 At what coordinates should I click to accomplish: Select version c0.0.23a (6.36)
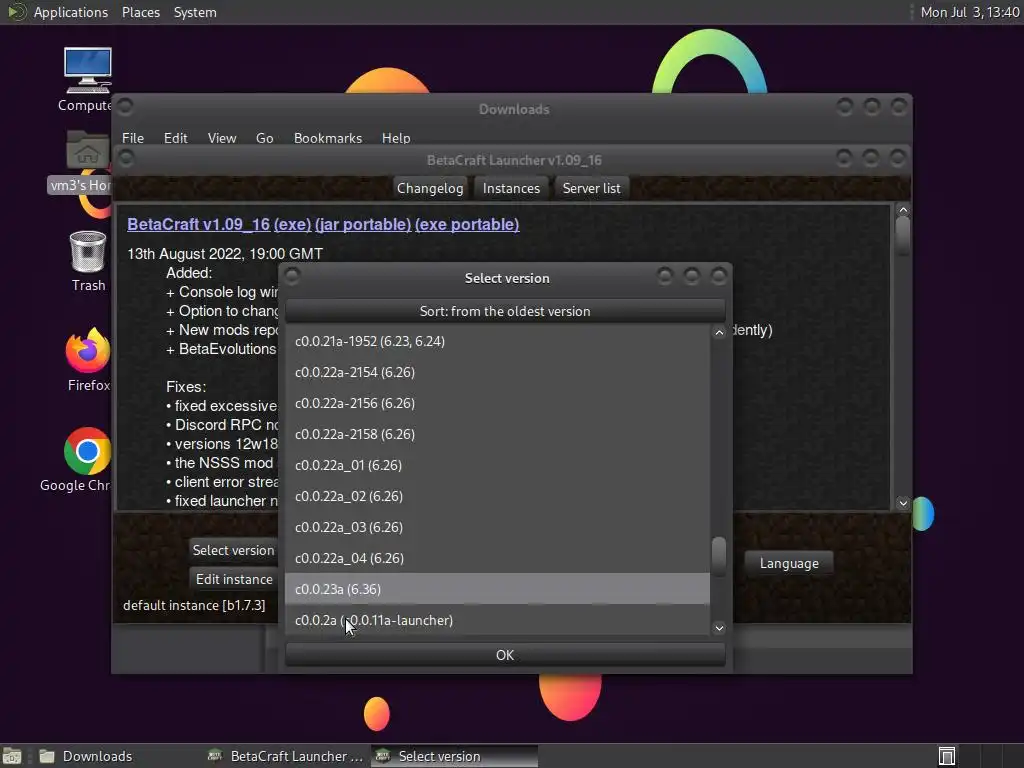[497, 589]
